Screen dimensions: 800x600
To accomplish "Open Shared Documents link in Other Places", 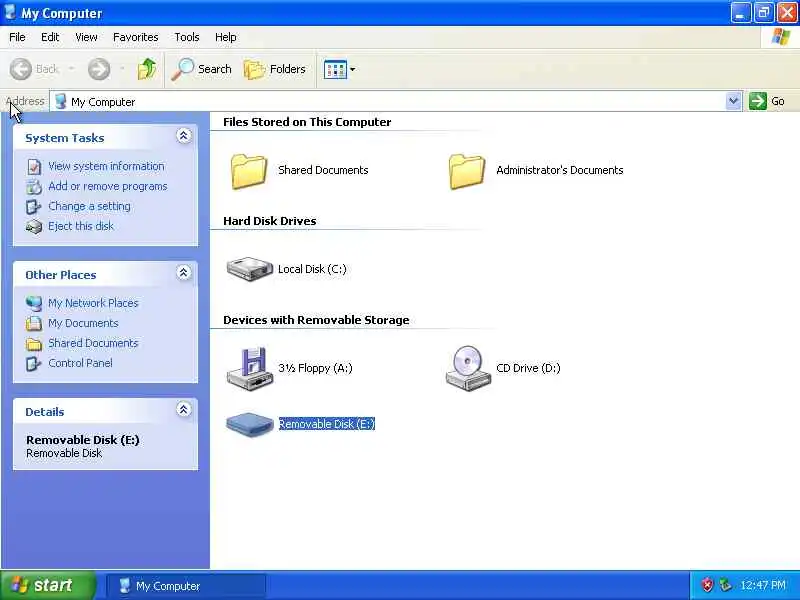I will tap(93, 343).
